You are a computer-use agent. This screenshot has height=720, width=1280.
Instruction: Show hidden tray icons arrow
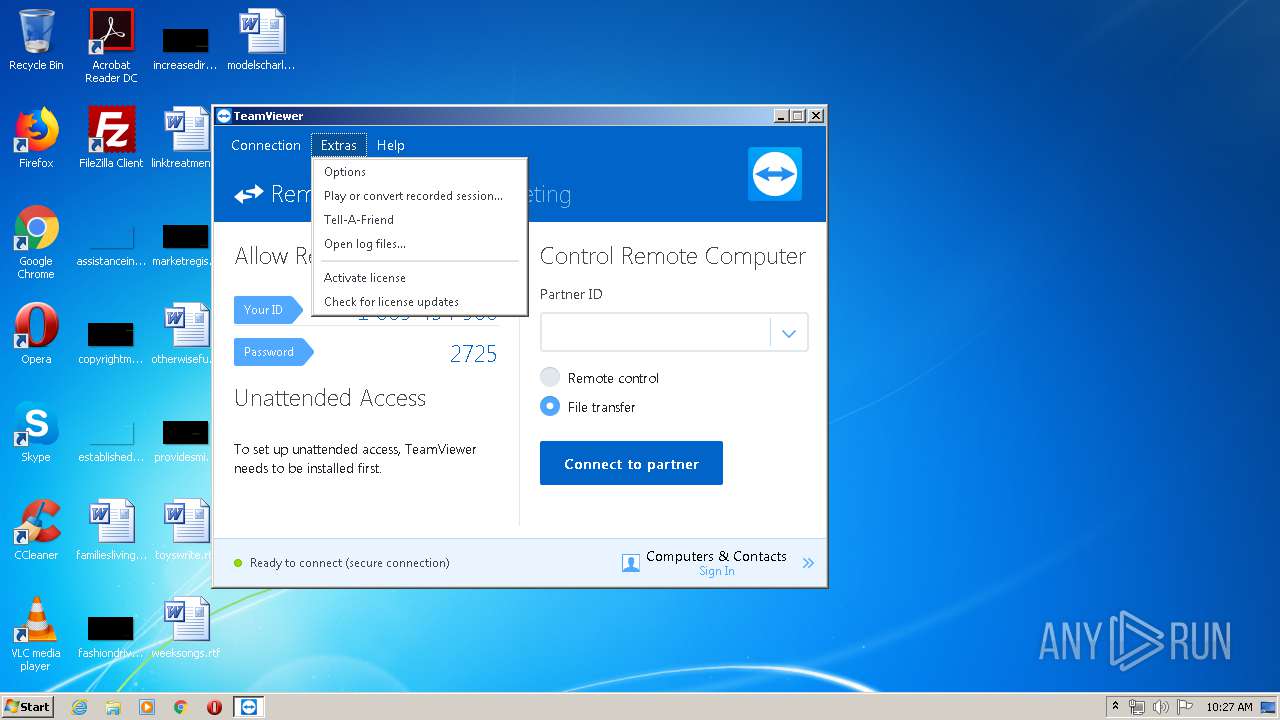[1115, 707]
